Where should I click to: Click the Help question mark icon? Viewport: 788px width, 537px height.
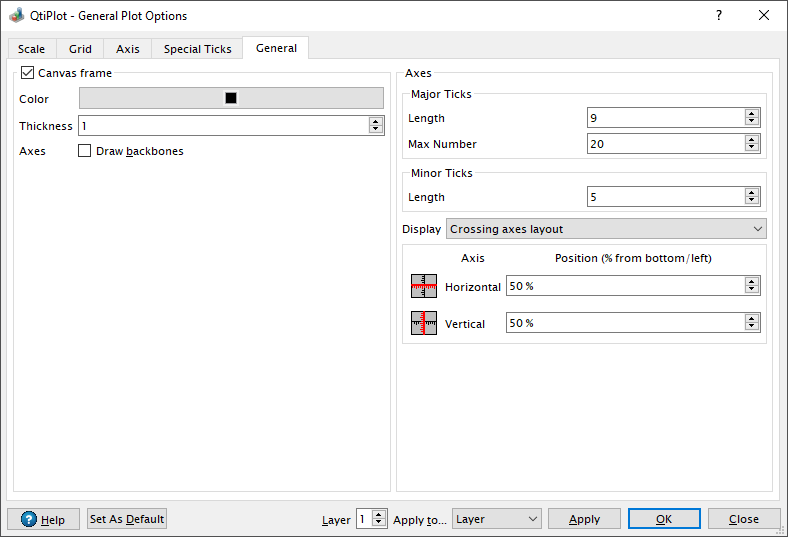coord(29,518)
